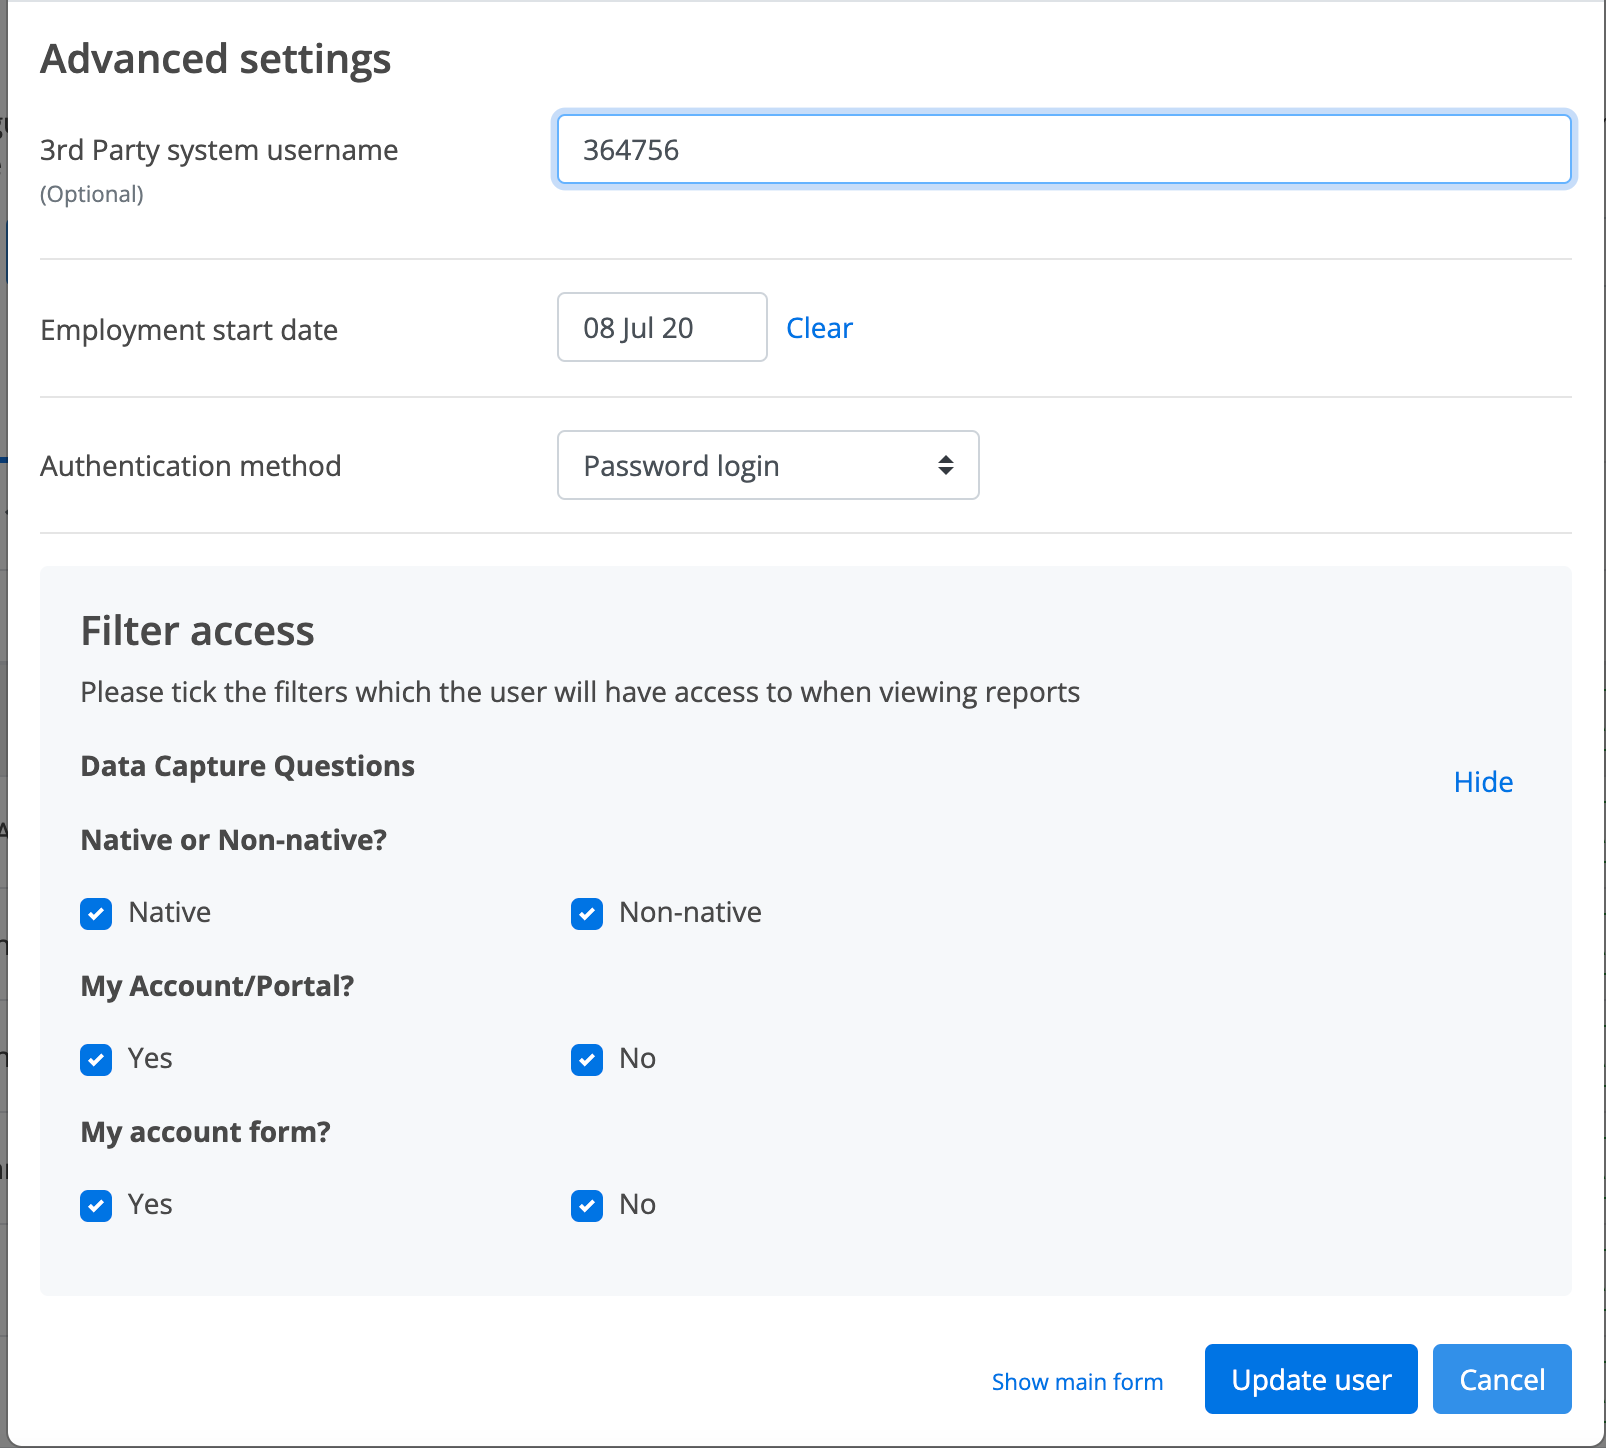Click the 3rd Party system username label
The image size is (1606, 1448).
pyautogui.click(x=219, y=150)
